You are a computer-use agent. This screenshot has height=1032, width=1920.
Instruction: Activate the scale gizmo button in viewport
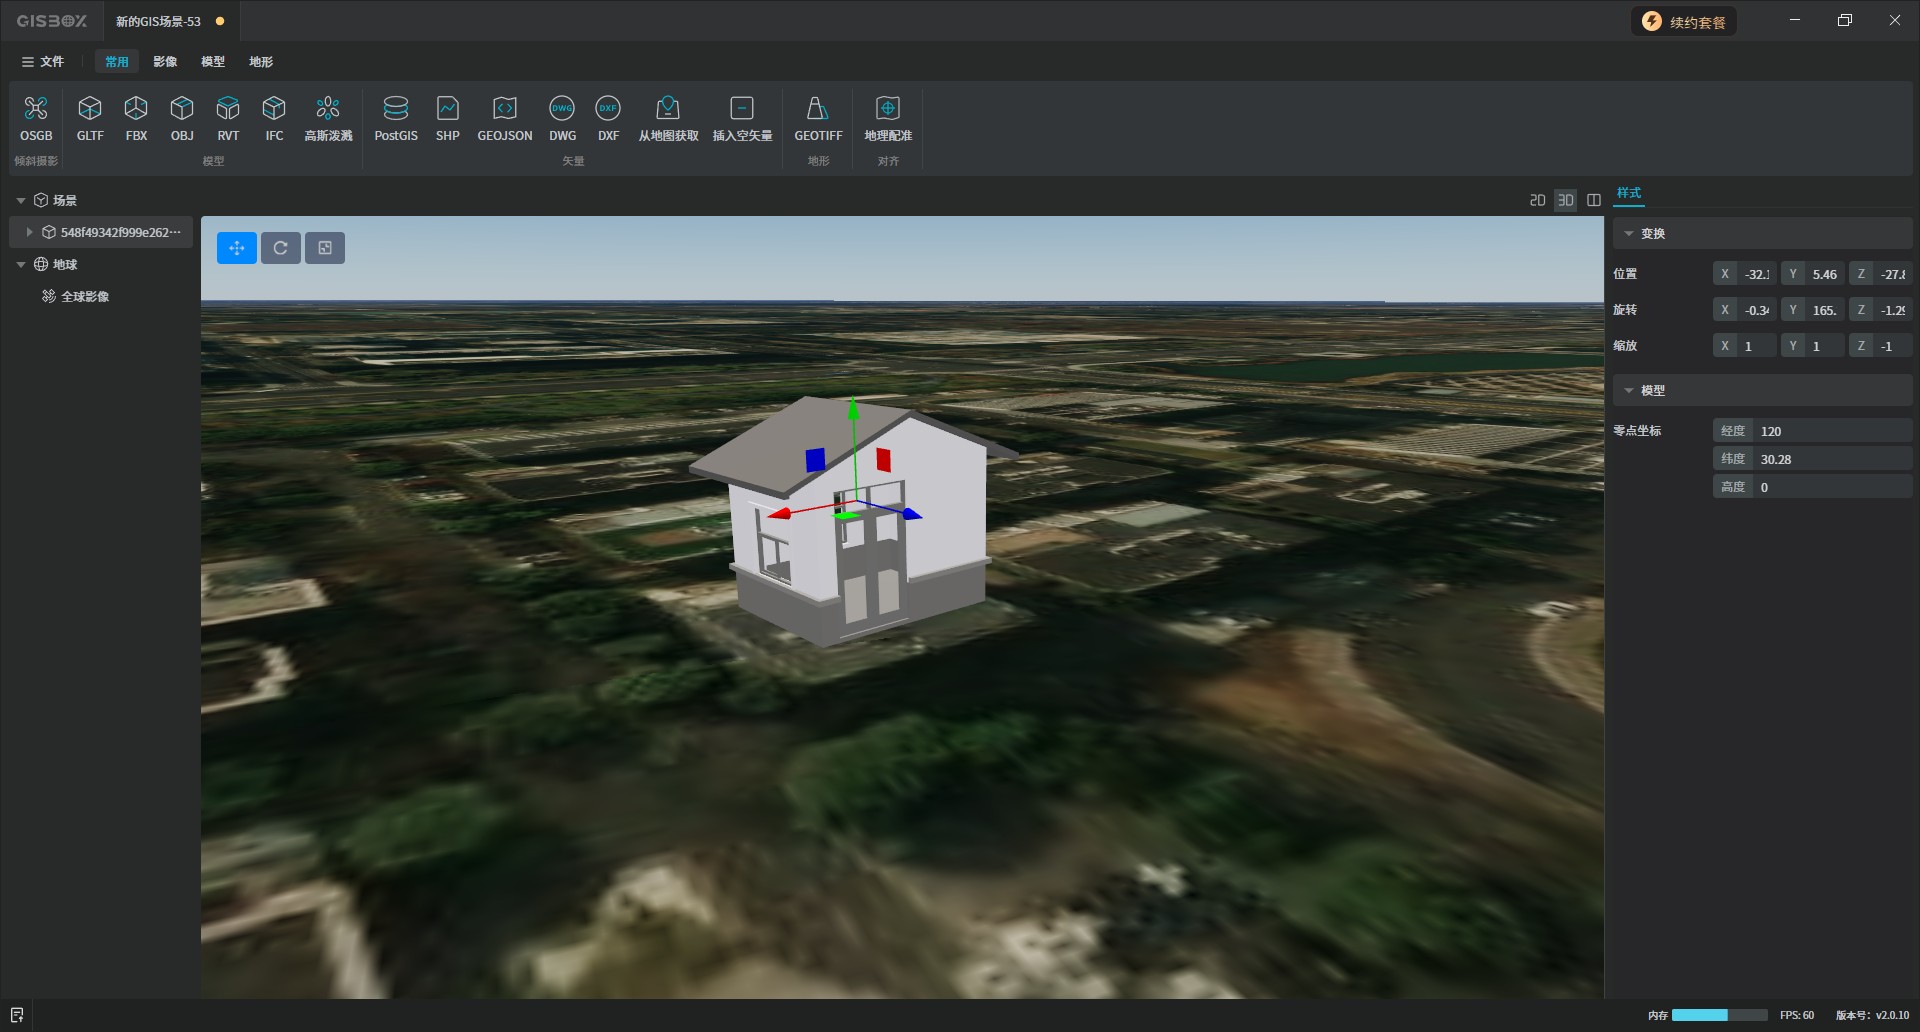coord(325,248)
